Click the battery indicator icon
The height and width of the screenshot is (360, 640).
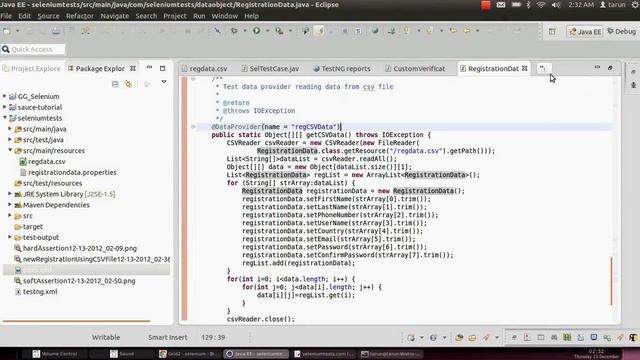coord(516,5)
